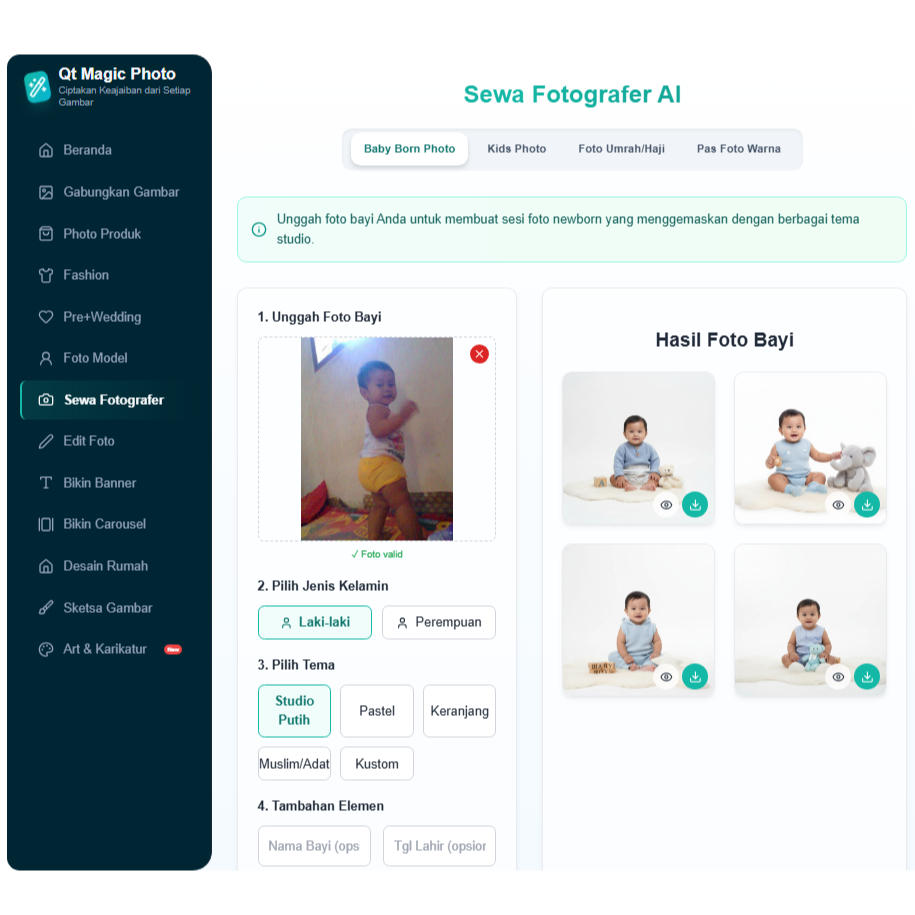
Task: Remove the uploaded baby photo
Action: point(479,354)
